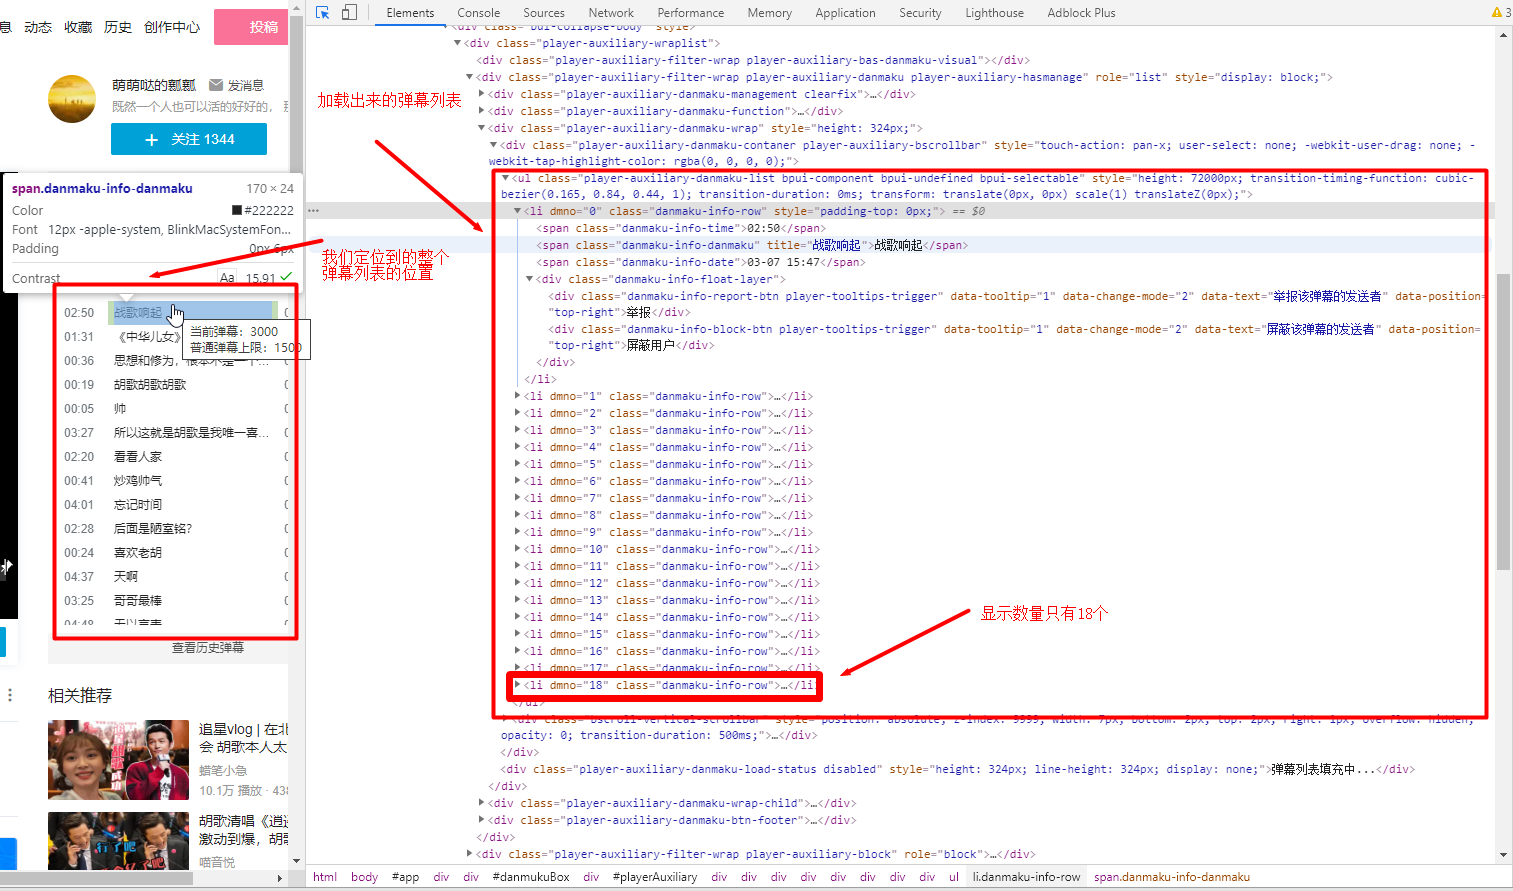Expand player-auxiliary-danmaku-management div

click(482, 94)
